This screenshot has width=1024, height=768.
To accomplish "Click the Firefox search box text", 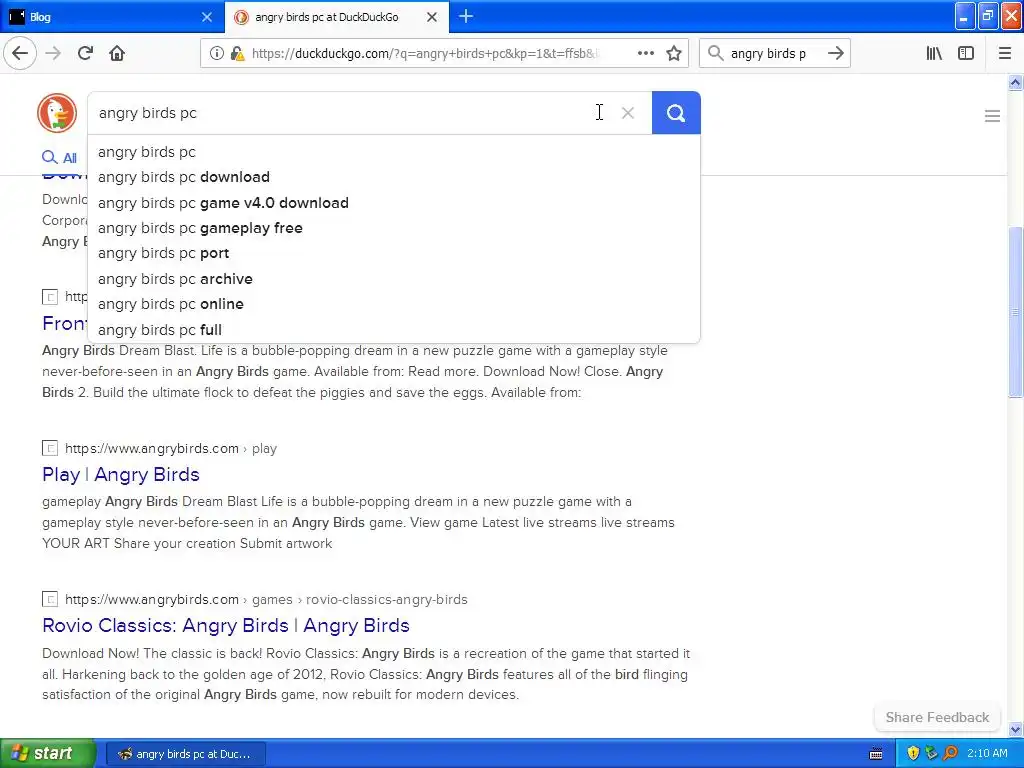I will (x=768, y=54).
